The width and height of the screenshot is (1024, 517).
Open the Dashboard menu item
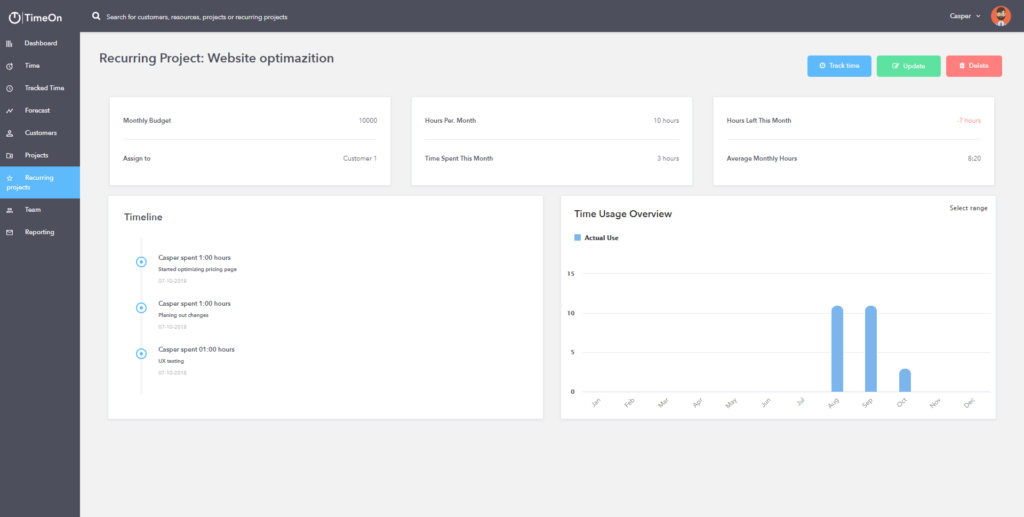click(x=40, y=43)
